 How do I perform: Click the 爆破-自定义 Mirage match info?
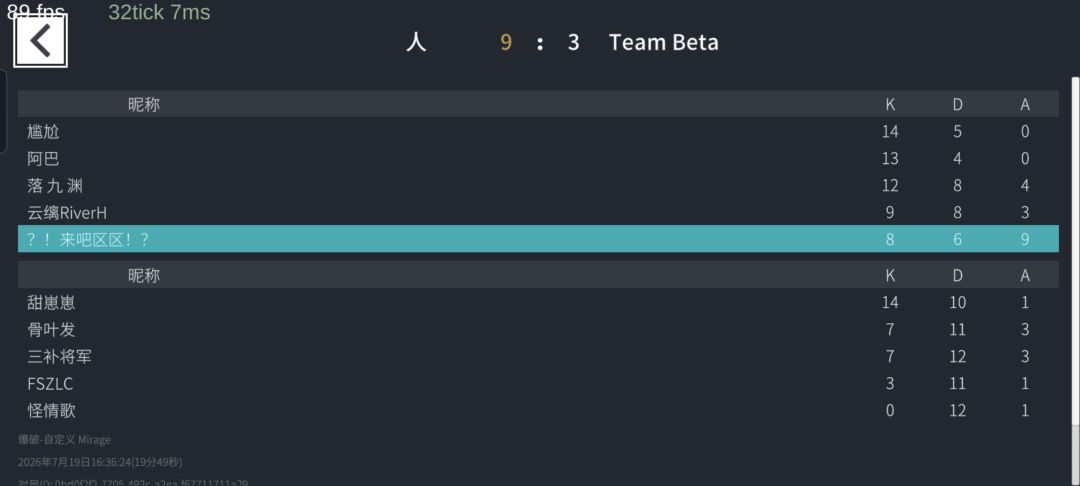[64, 439]
